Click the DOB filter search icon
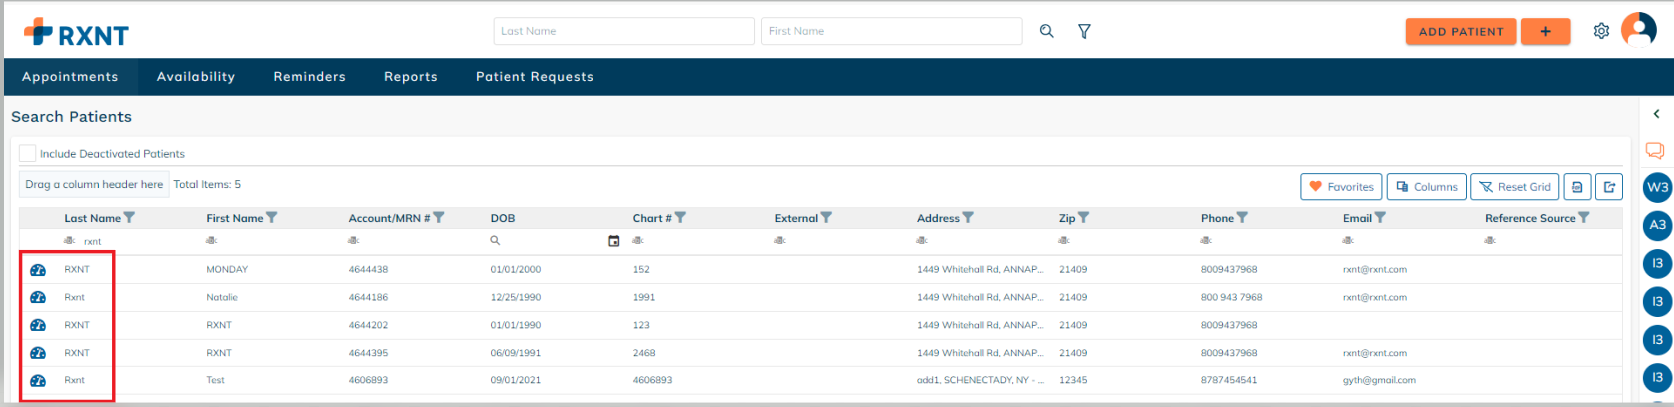 tap(495, 241)
